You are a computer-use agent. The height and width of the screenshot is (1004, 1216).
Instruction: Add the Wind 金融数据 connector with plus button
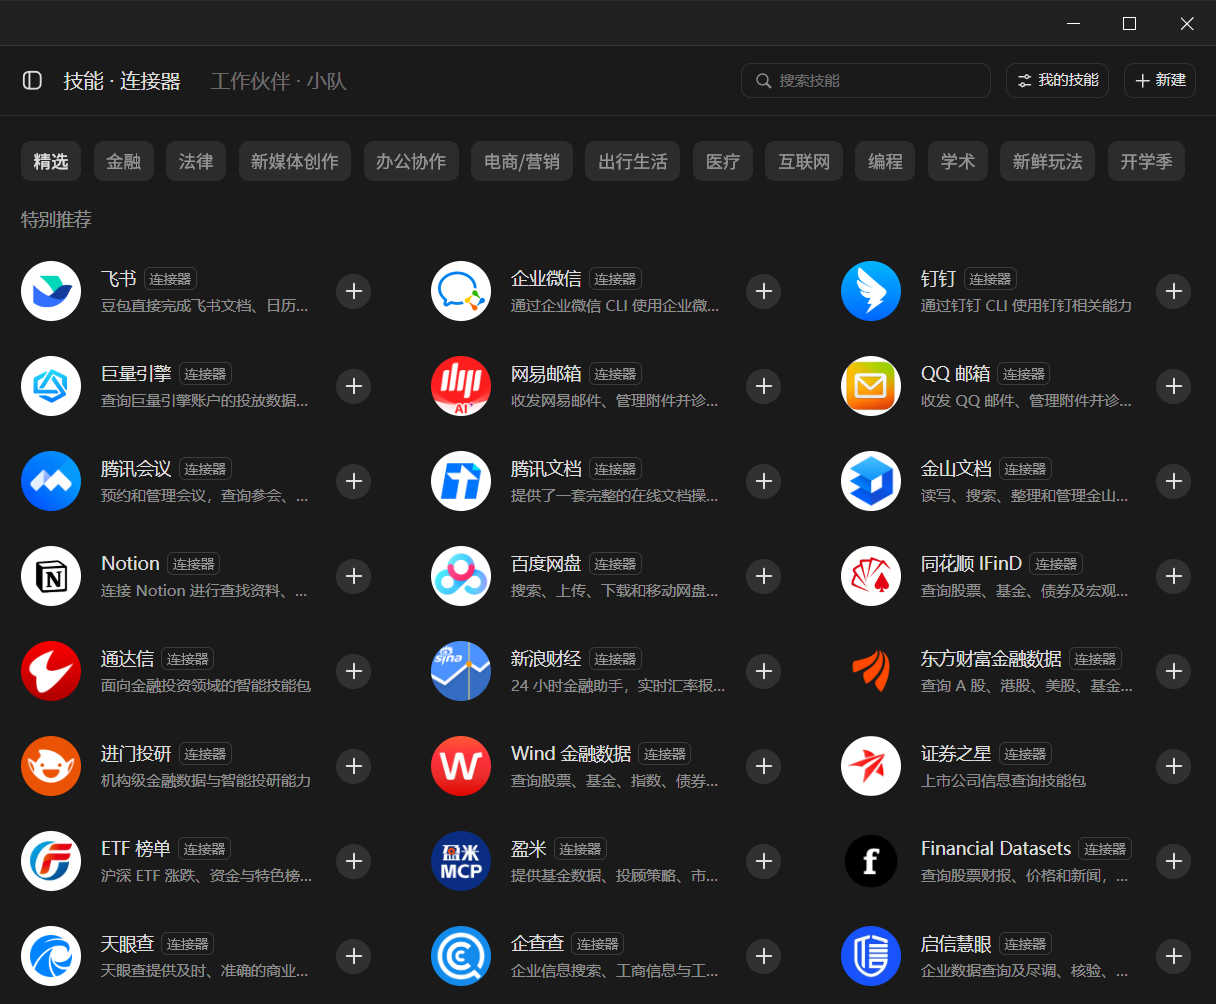pyautogui.click(x=764, y=766)
